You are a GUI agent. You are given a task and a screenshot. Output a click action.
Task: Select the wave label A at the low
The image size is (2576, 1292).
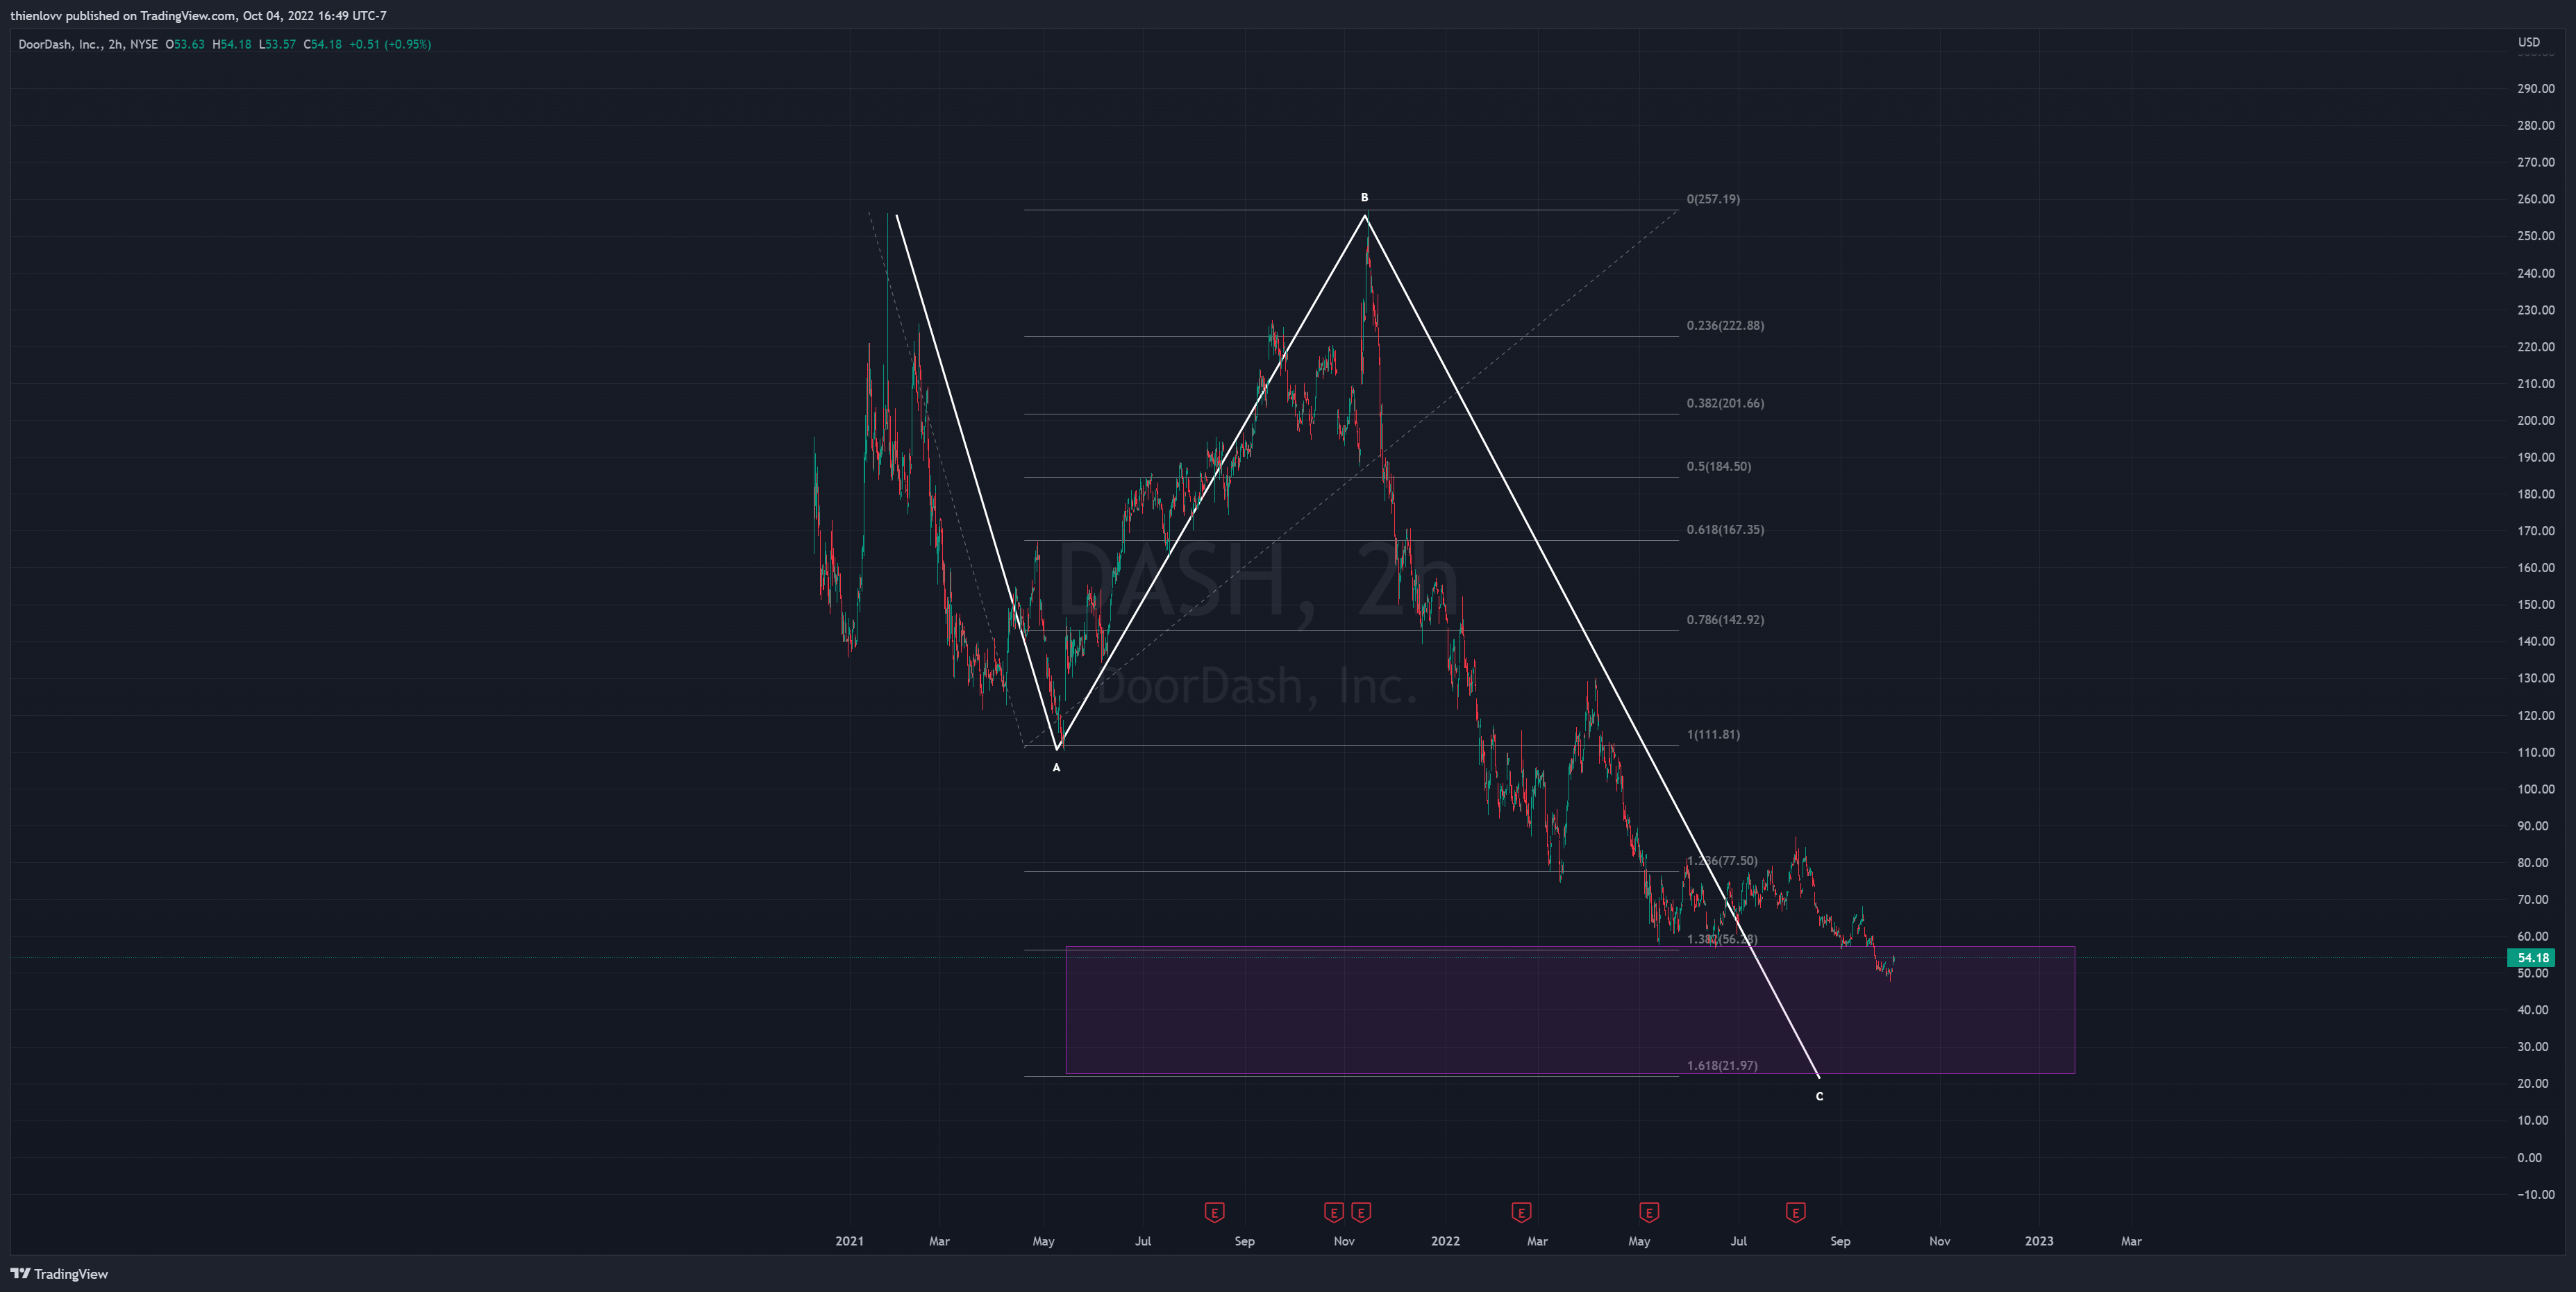click(x=1056, y=767)
